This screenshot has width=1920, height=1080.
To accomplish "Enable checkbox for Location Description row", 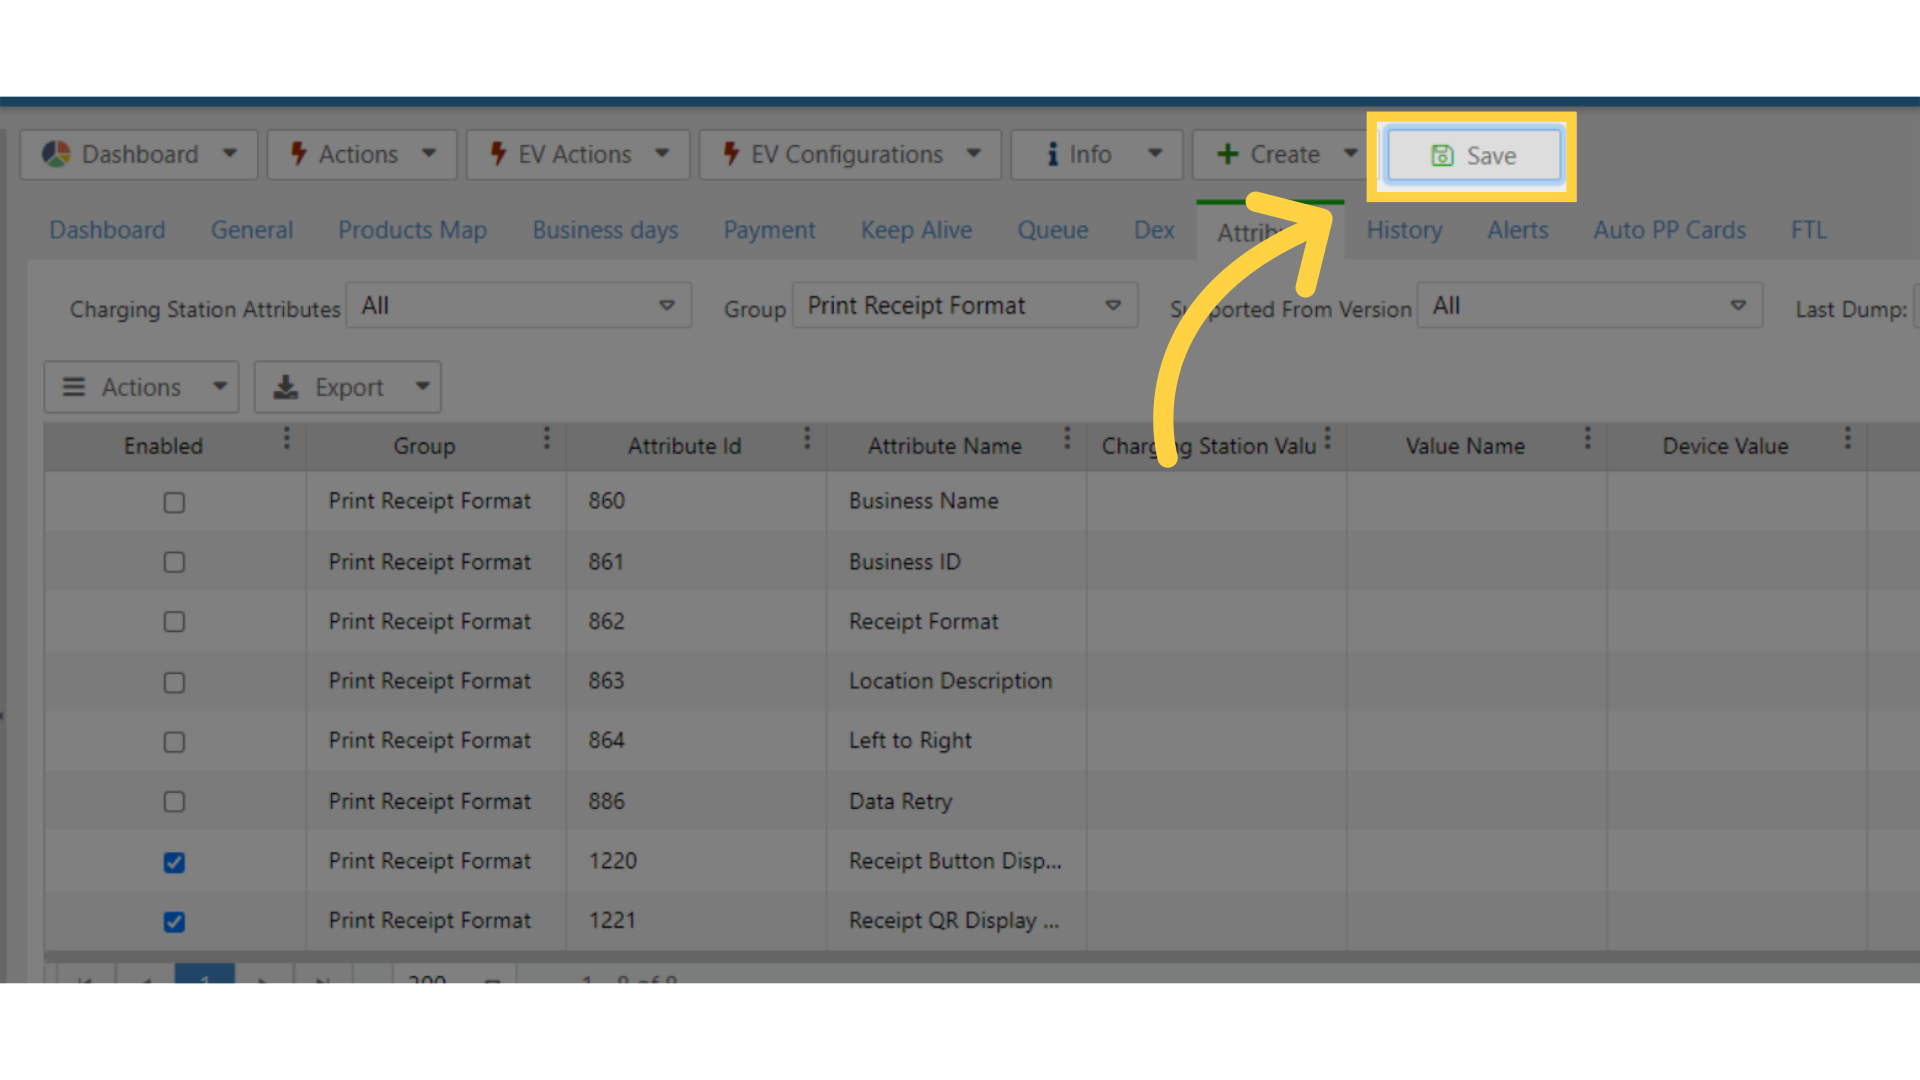I will pyautogui.click(x=174, y=682).
